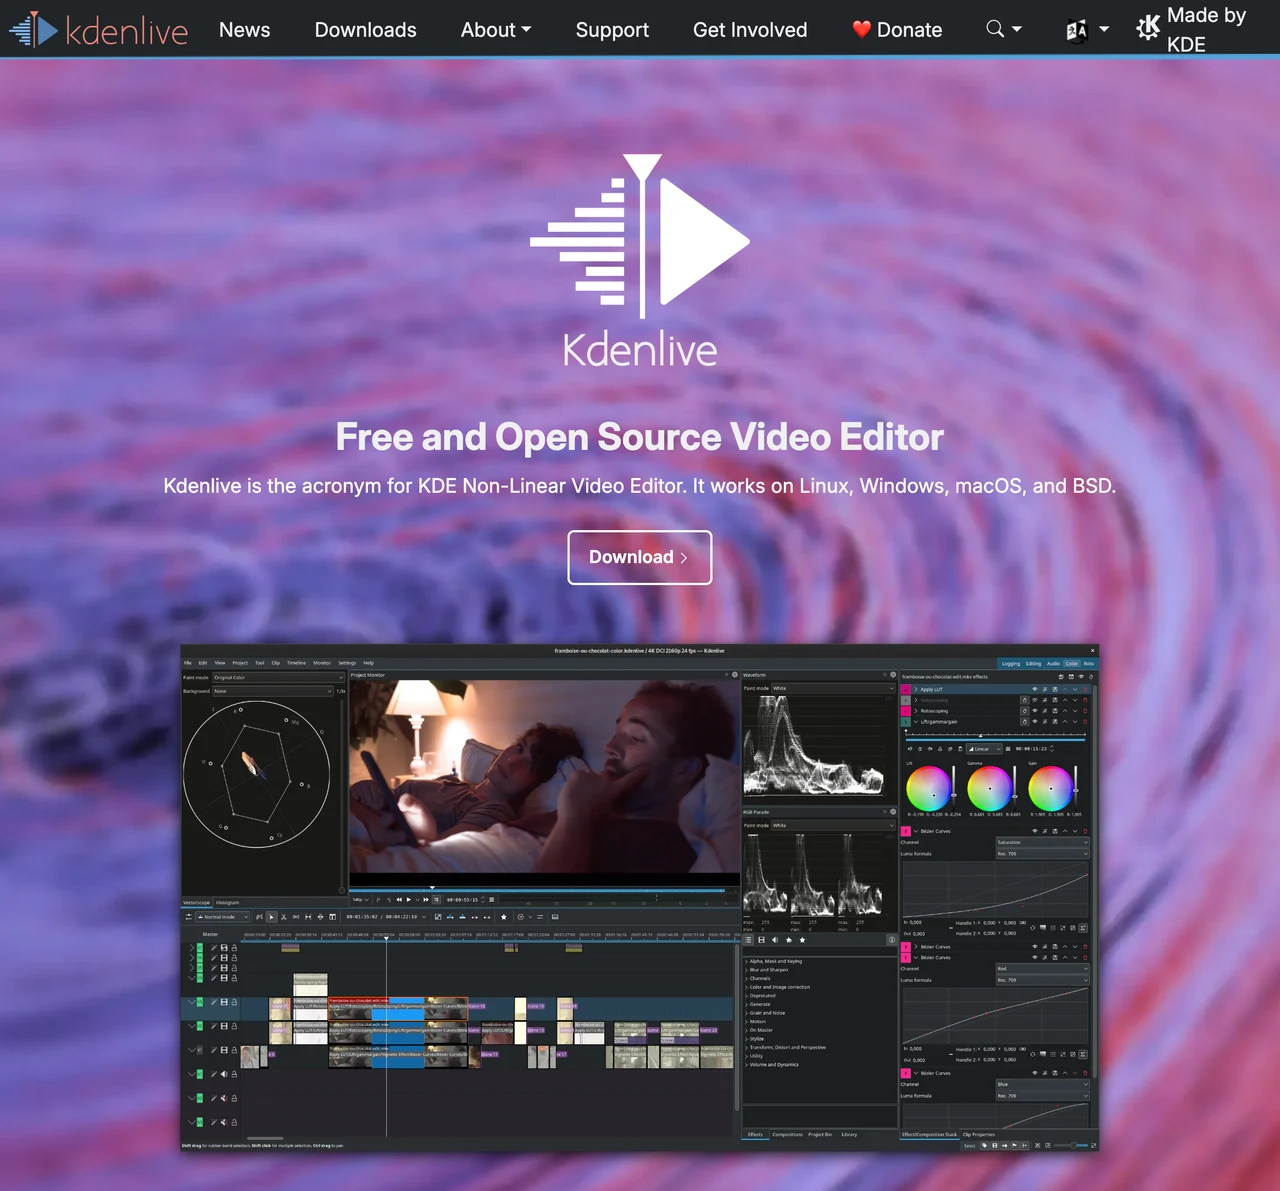Click the Kdenlive editor screenshot image
1280x1191 pixels.
pyautogui.click(x=640, y=897)
